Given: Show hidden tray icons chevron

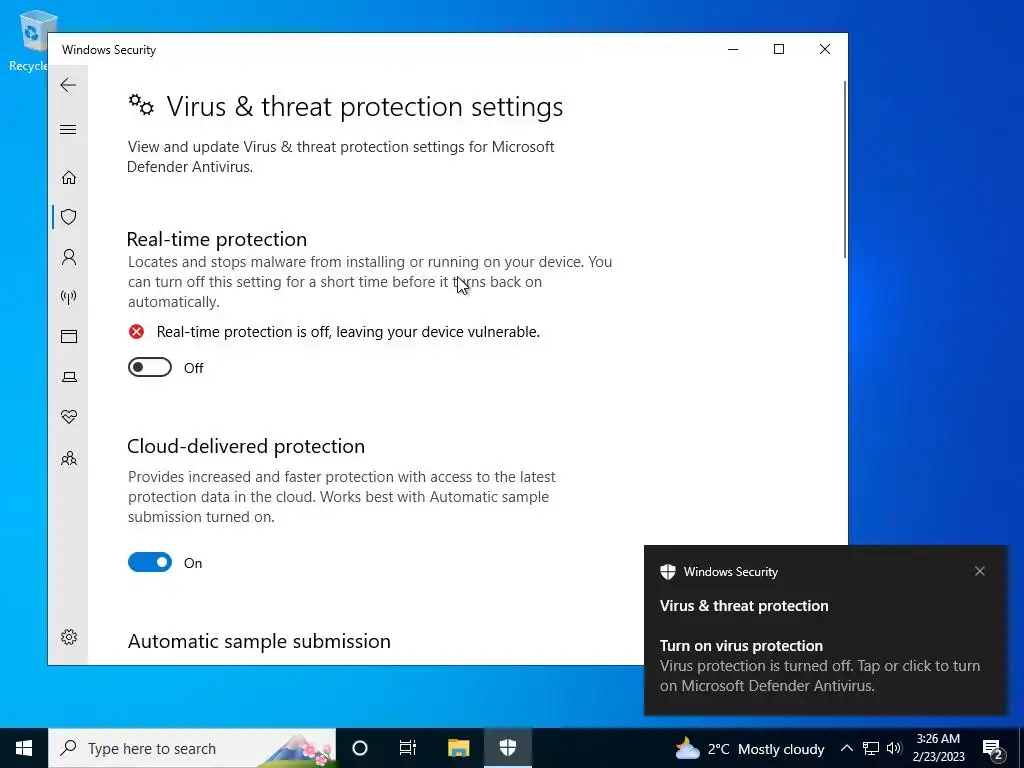Looking at the screenshot, I should pyautogui.click(x=846, y=748).
